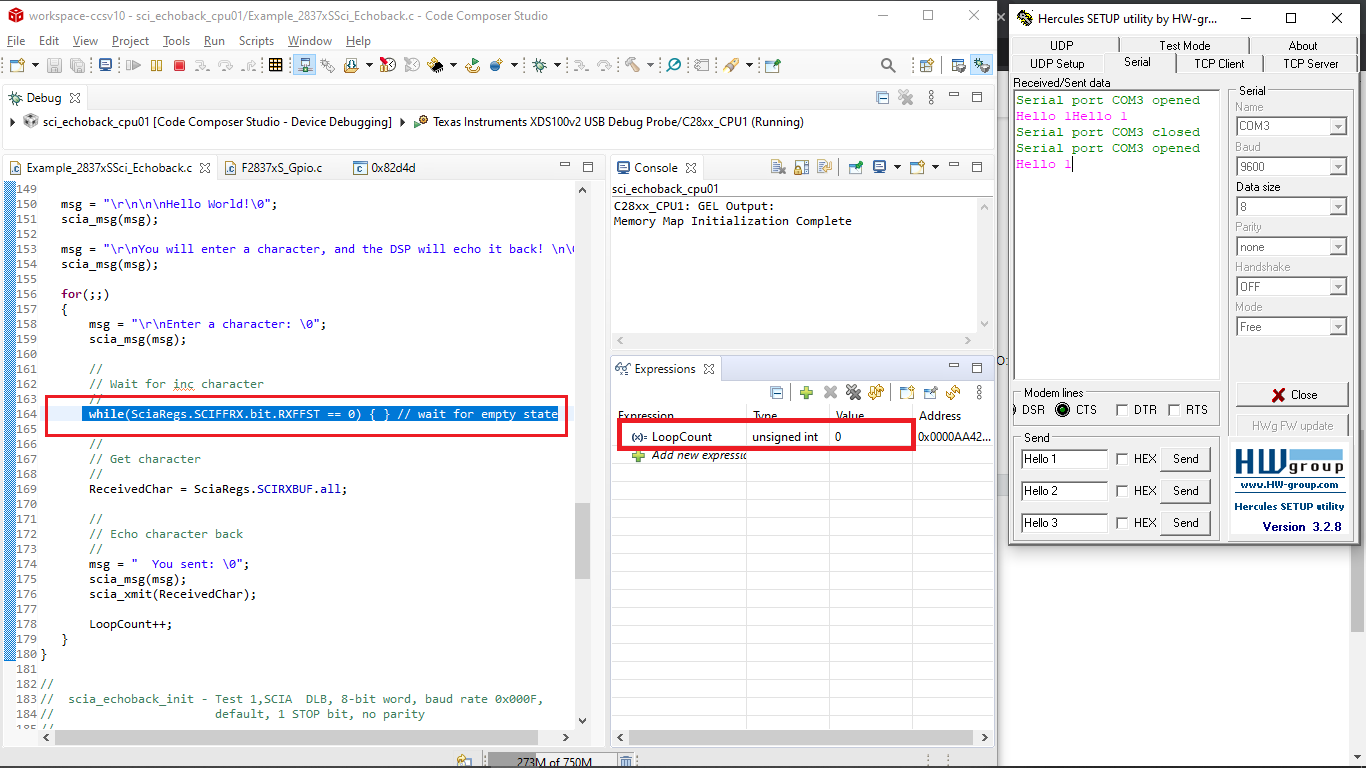Toggle the DSR modem line indicator

point(1014,410)
